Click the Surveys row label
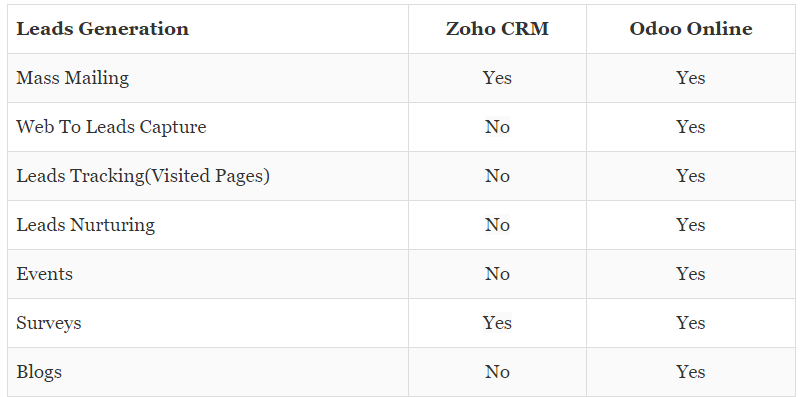The height and width of the screenshot is (397, 801). (x=49, y=323)
